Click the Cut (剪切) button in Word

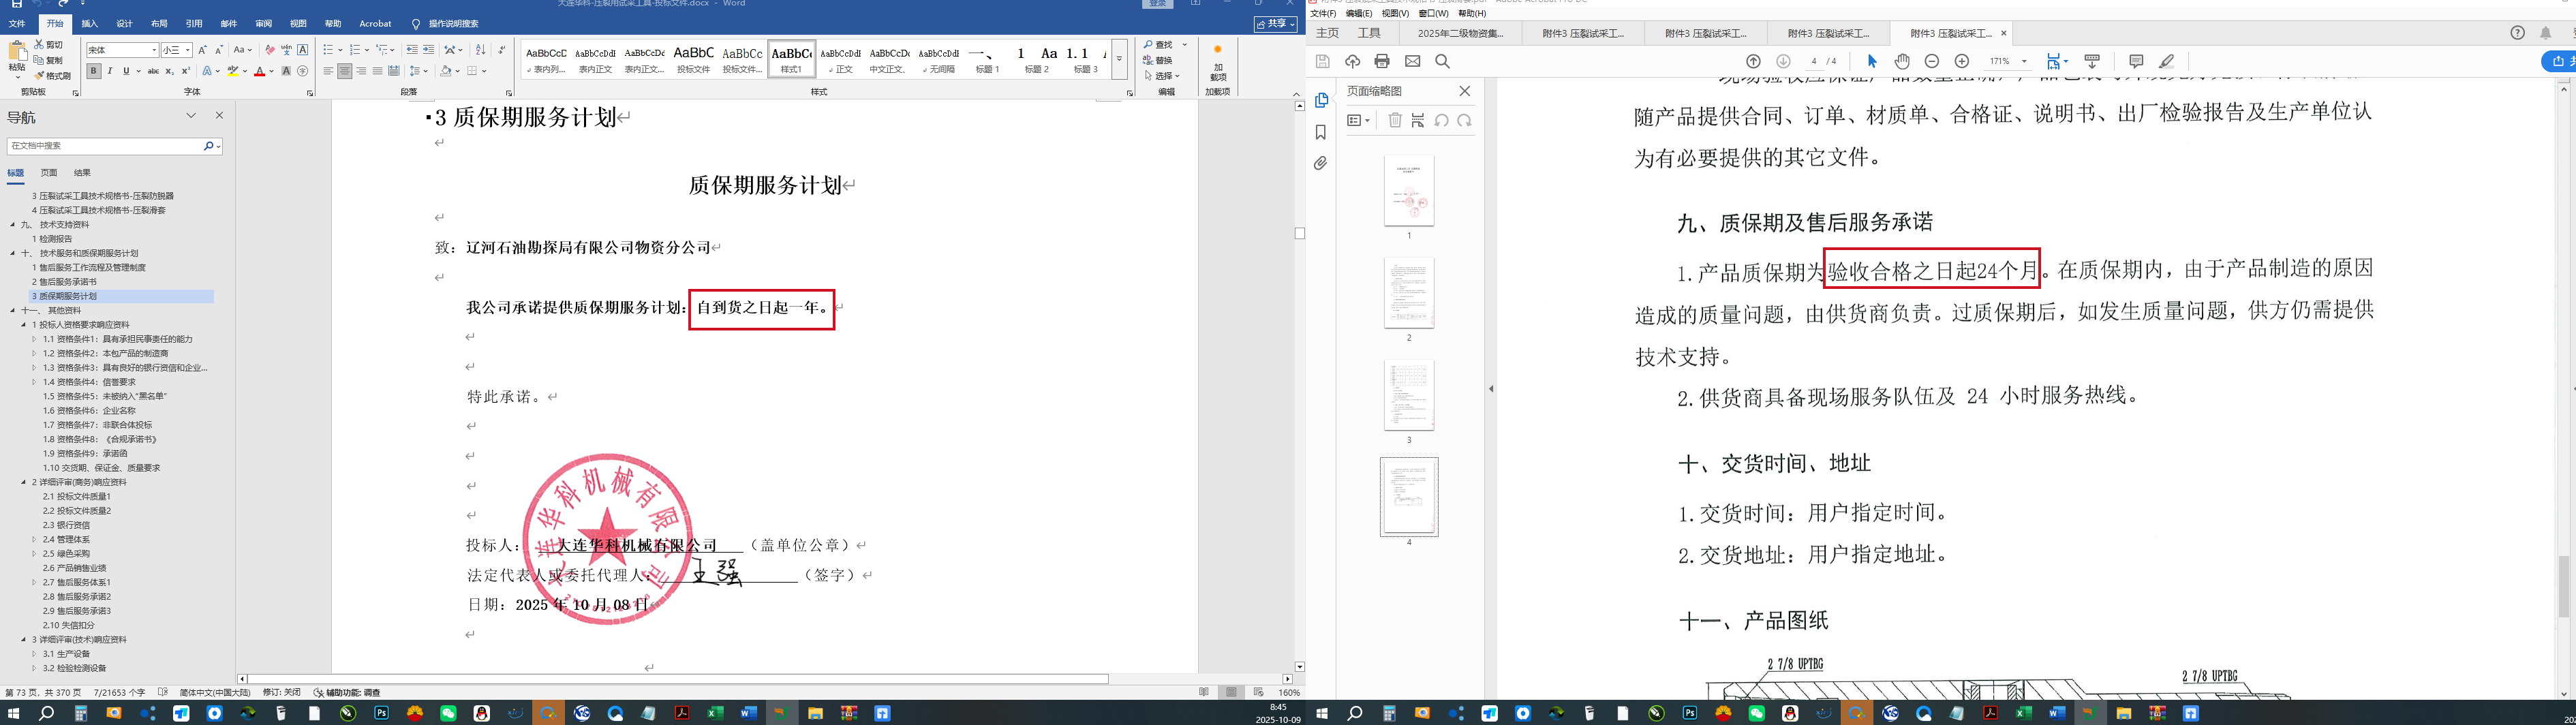(48, 45)
